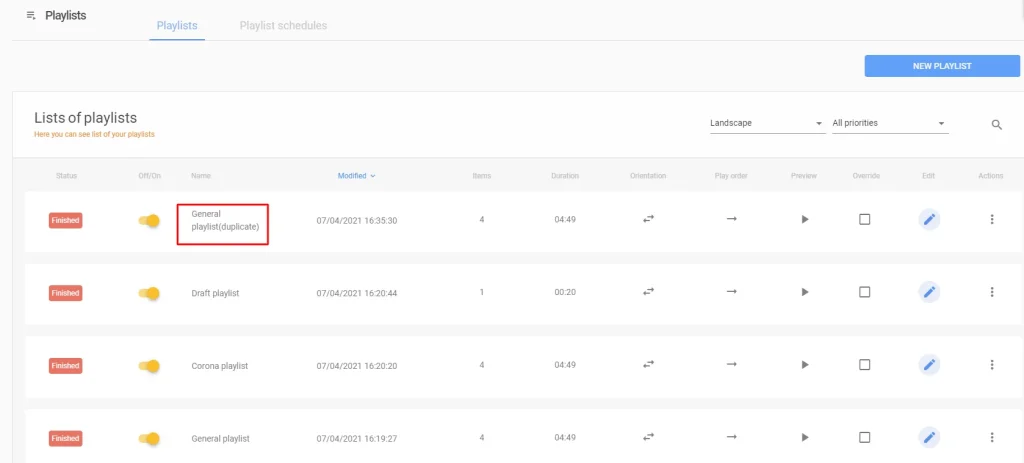Check Override box for Draft playlist

865,292
